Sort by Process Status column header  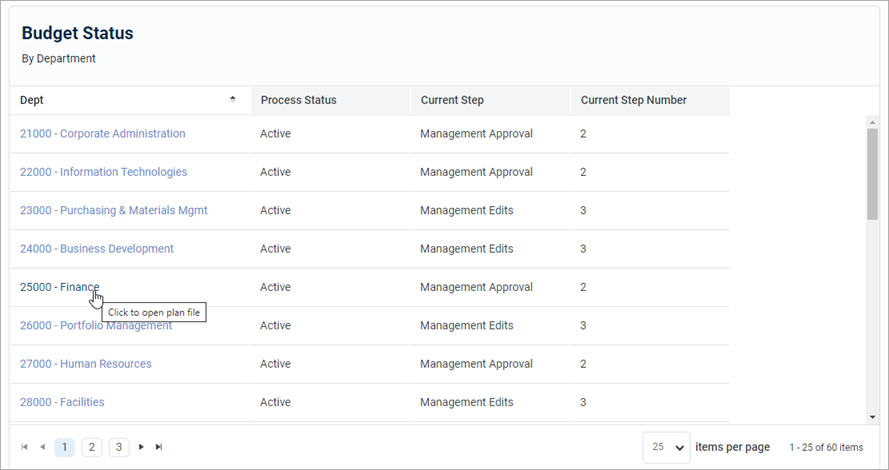pos(298,100)
